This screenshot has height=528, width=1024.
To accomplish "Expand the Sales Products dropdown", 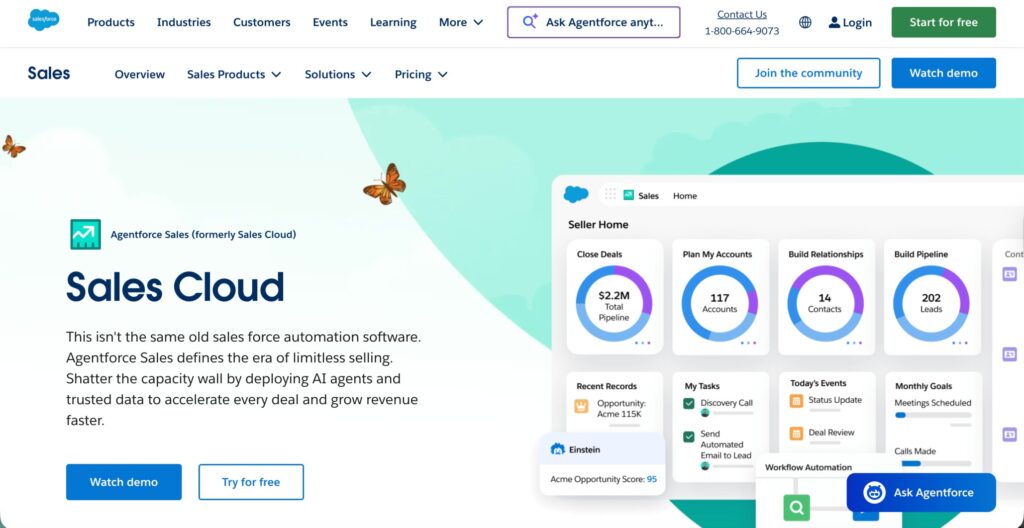I will coord(234,74).
